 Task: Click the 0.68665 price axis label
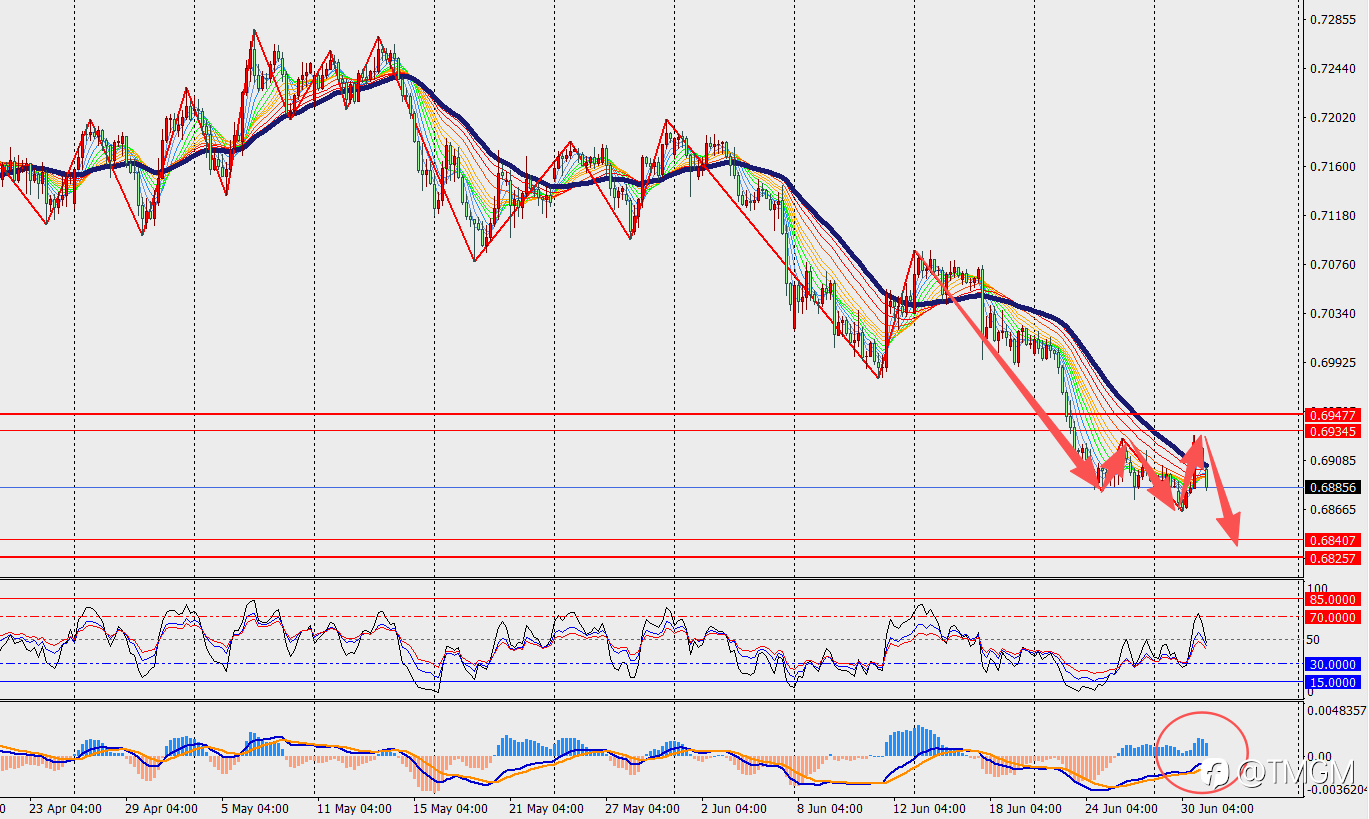[1334, 510]
